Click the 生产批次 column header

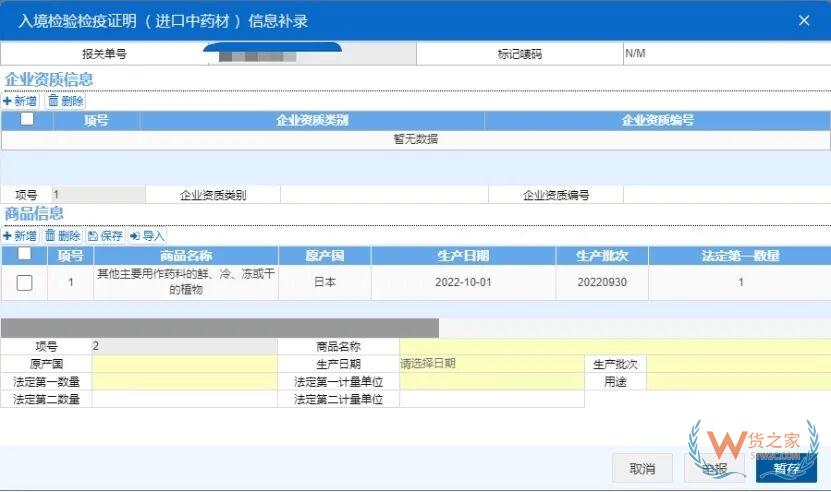pyautogui.click(x=602, y=256)
